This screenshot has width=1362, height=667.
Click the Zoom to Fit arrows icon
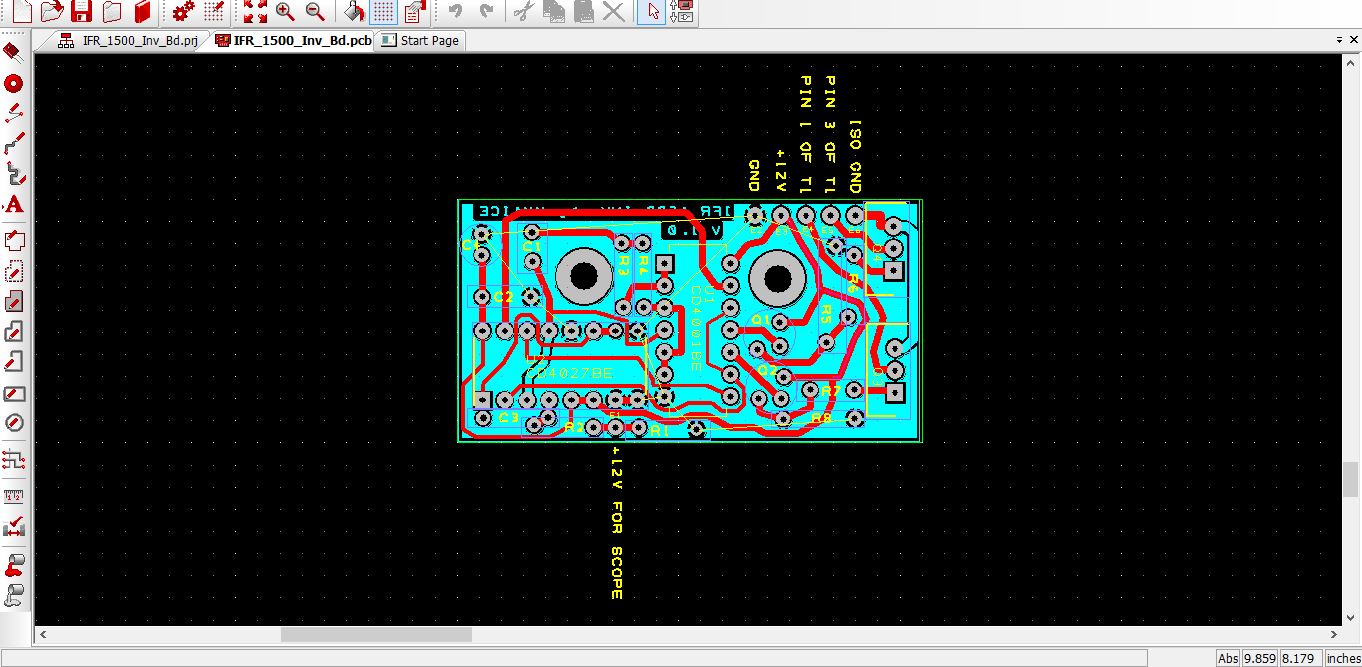[x=255, y=12]
